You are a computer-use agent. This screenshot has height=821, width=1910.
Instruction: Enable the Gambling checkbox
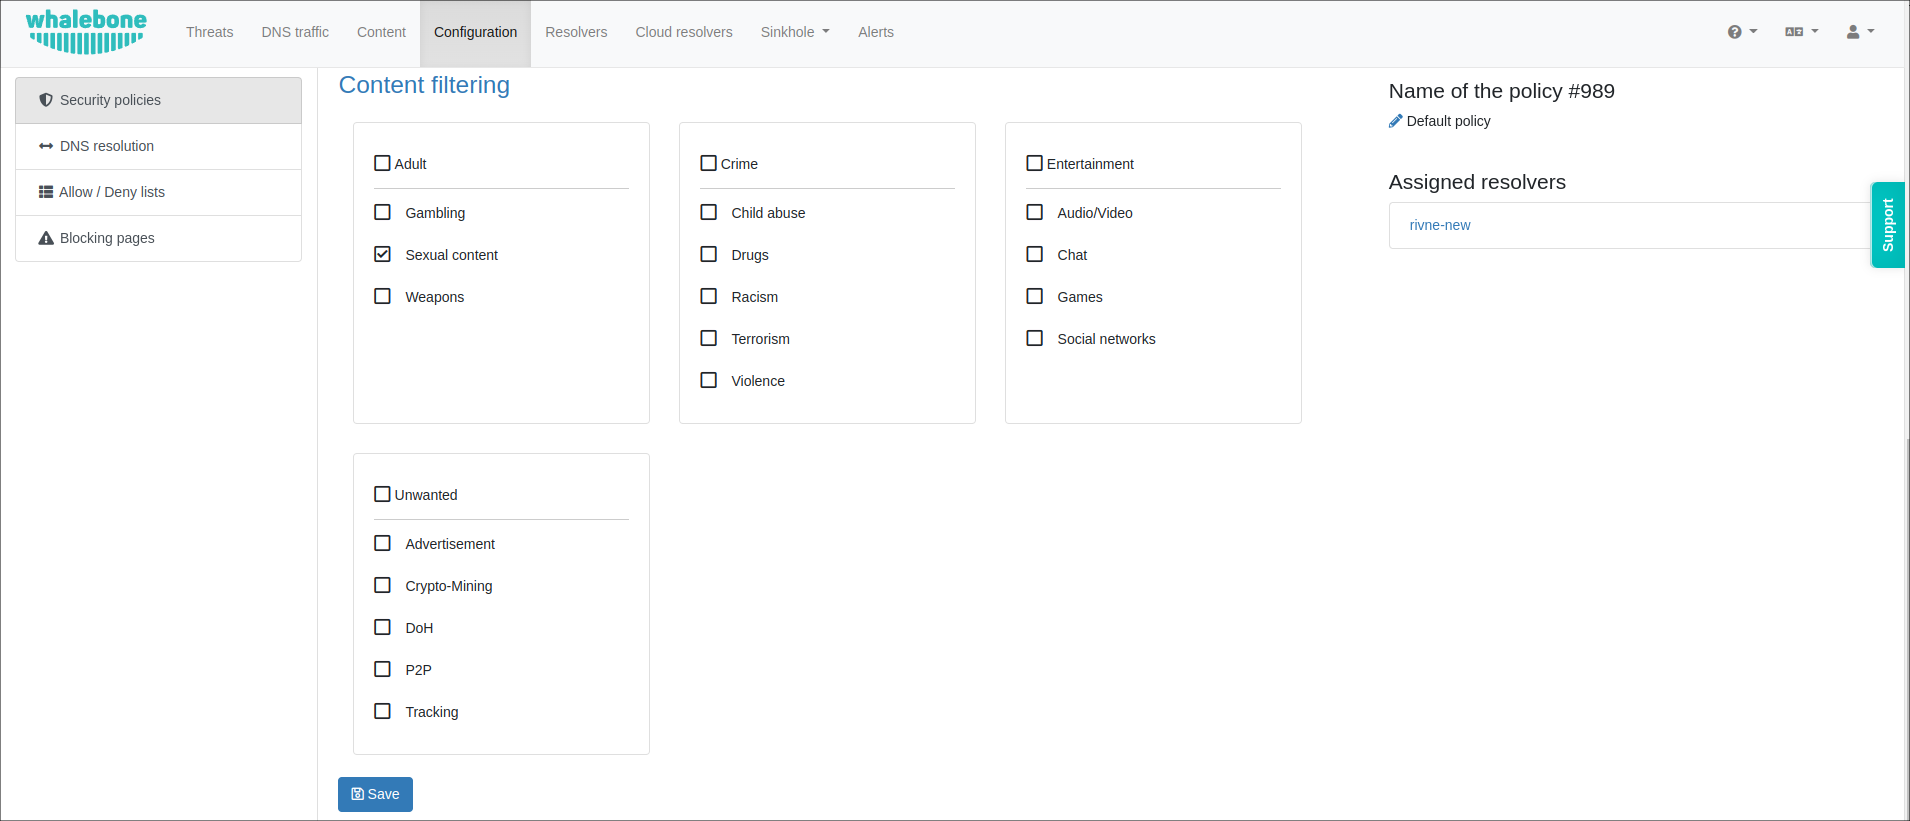point(382,212)
